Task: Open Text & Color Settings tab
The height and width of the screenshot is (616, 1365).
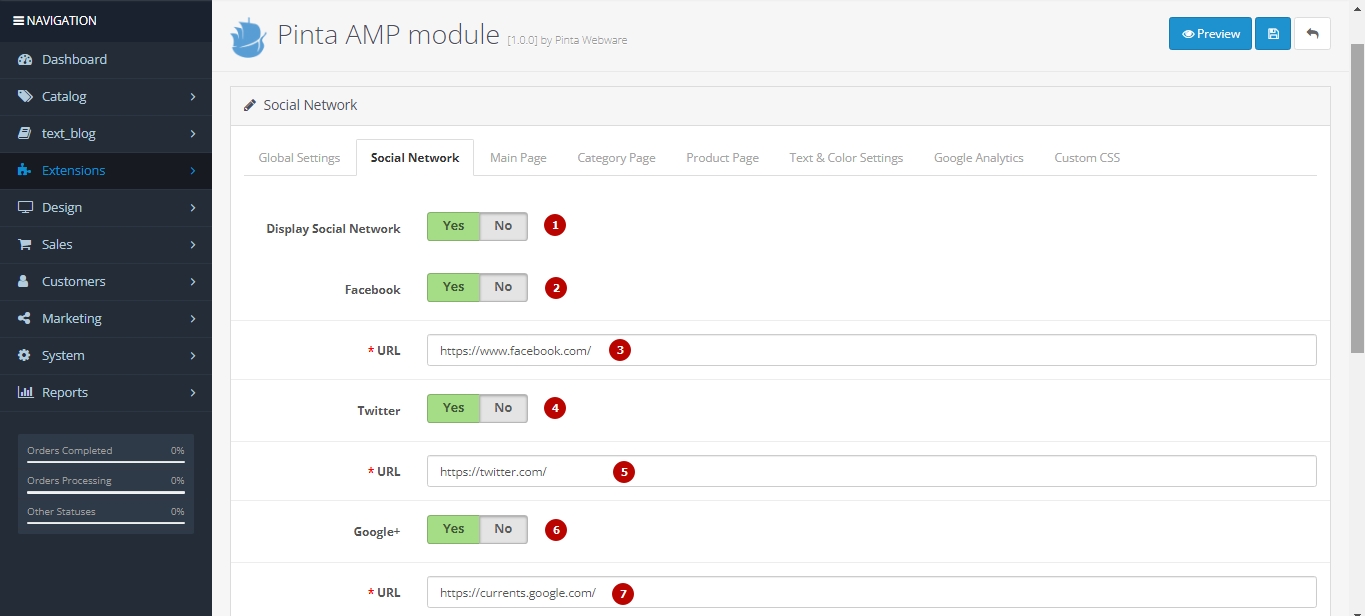Action: point(846,158)
